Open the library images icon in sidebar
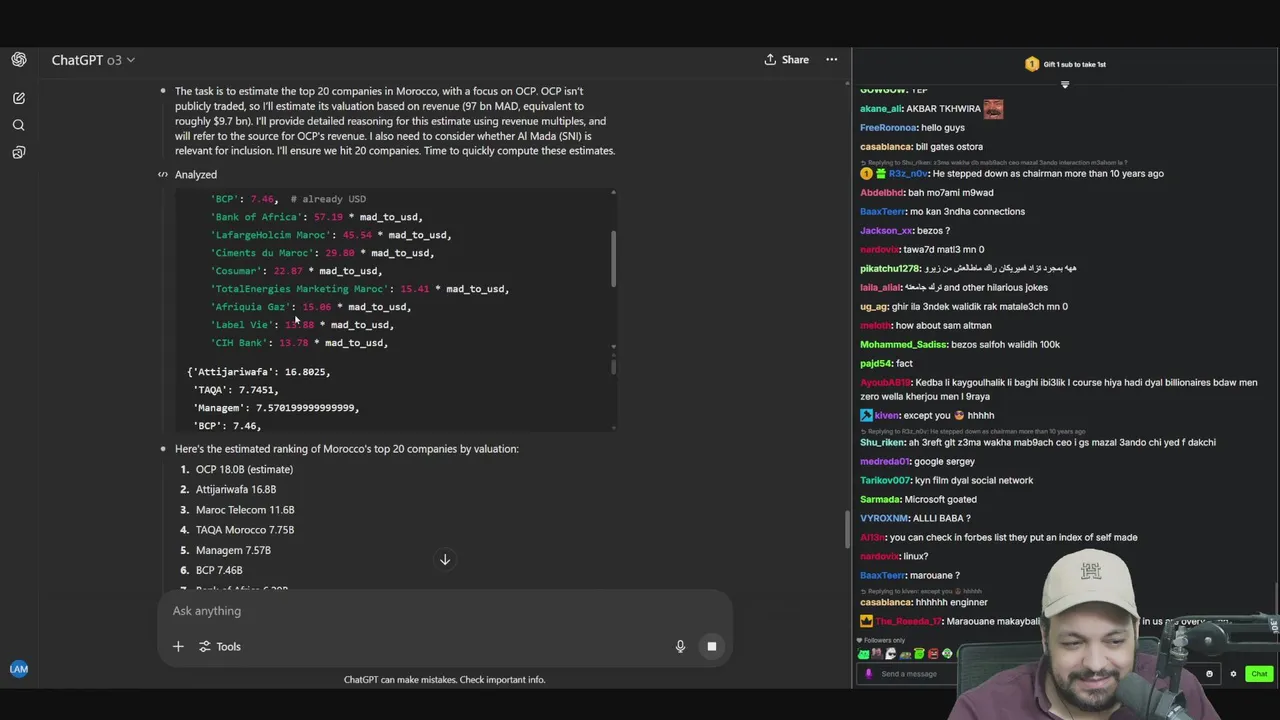Image resolution: width=1280 pixels, height=720 pixels. coord(19,152)
